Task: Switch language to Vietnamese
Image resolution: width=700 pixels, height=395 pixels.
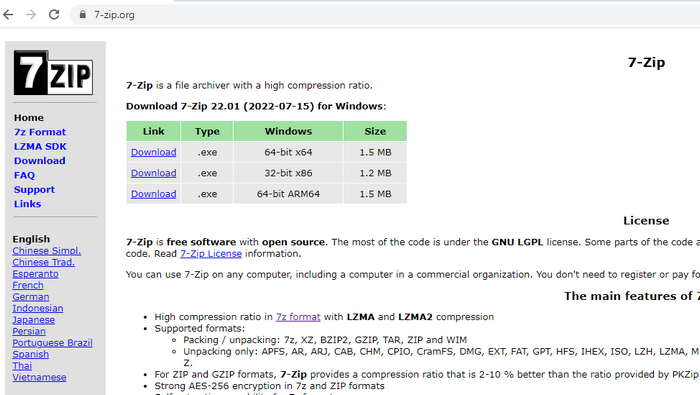Action: pos(39,377)
